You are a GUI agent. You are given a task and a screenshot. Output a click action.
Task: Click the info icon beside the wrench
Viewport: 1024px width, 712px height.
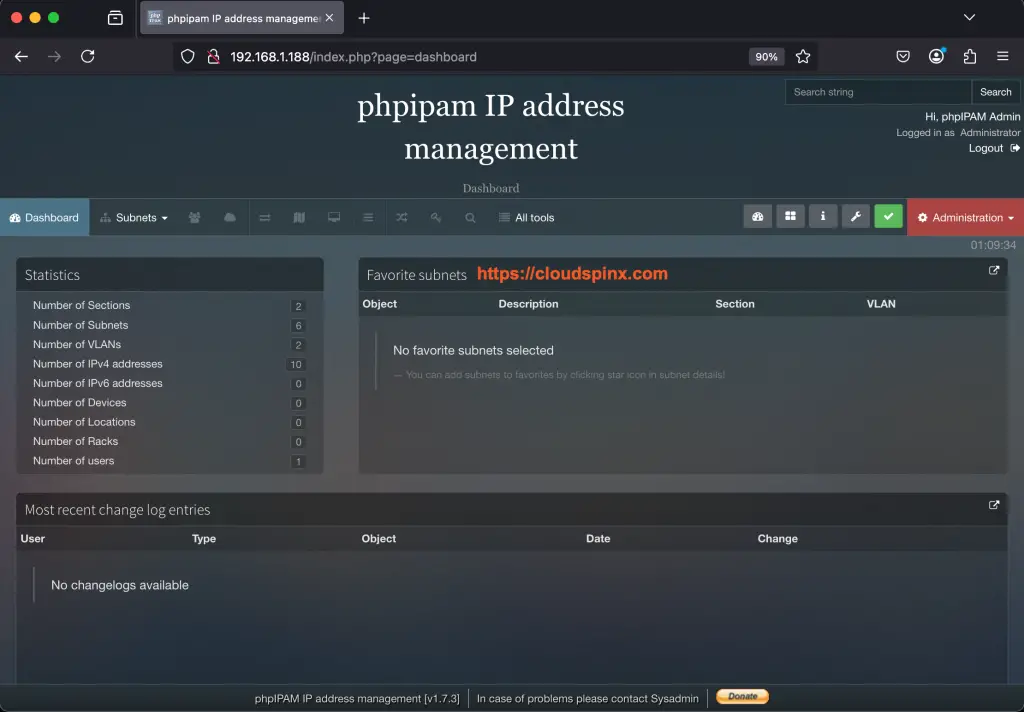tap(823, 216)
